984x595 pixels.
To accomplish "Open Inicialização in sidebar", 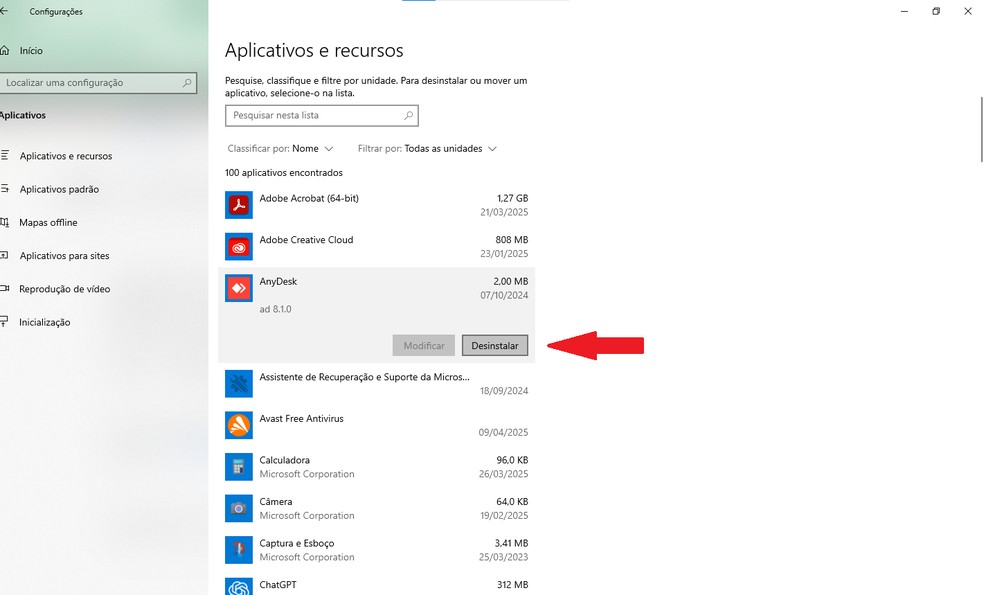I will [45, 322].
